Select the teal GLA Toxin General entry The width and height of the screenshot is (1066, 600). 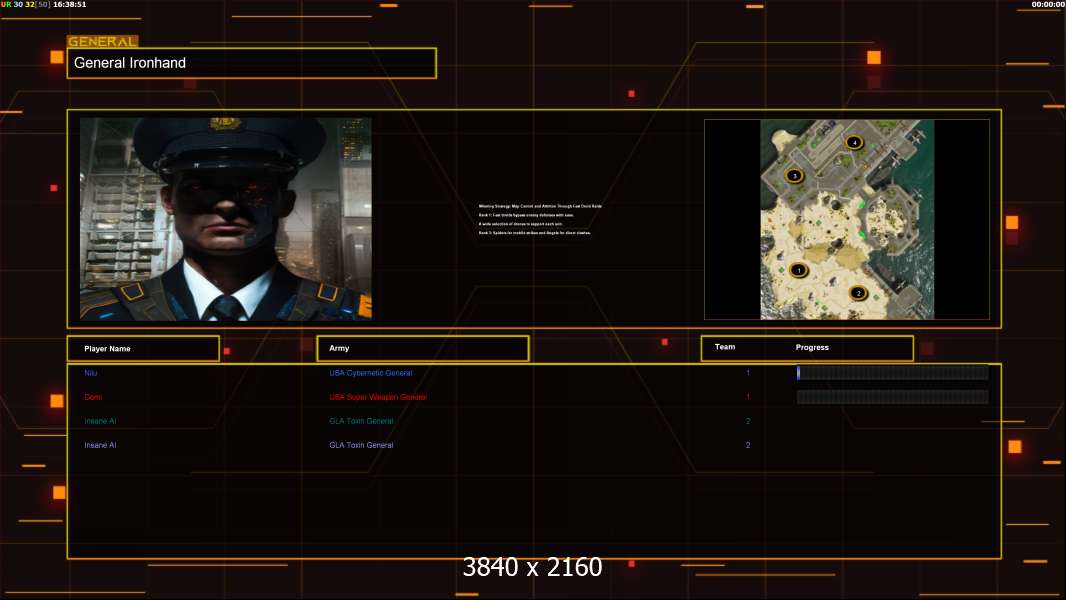[361, 421]
